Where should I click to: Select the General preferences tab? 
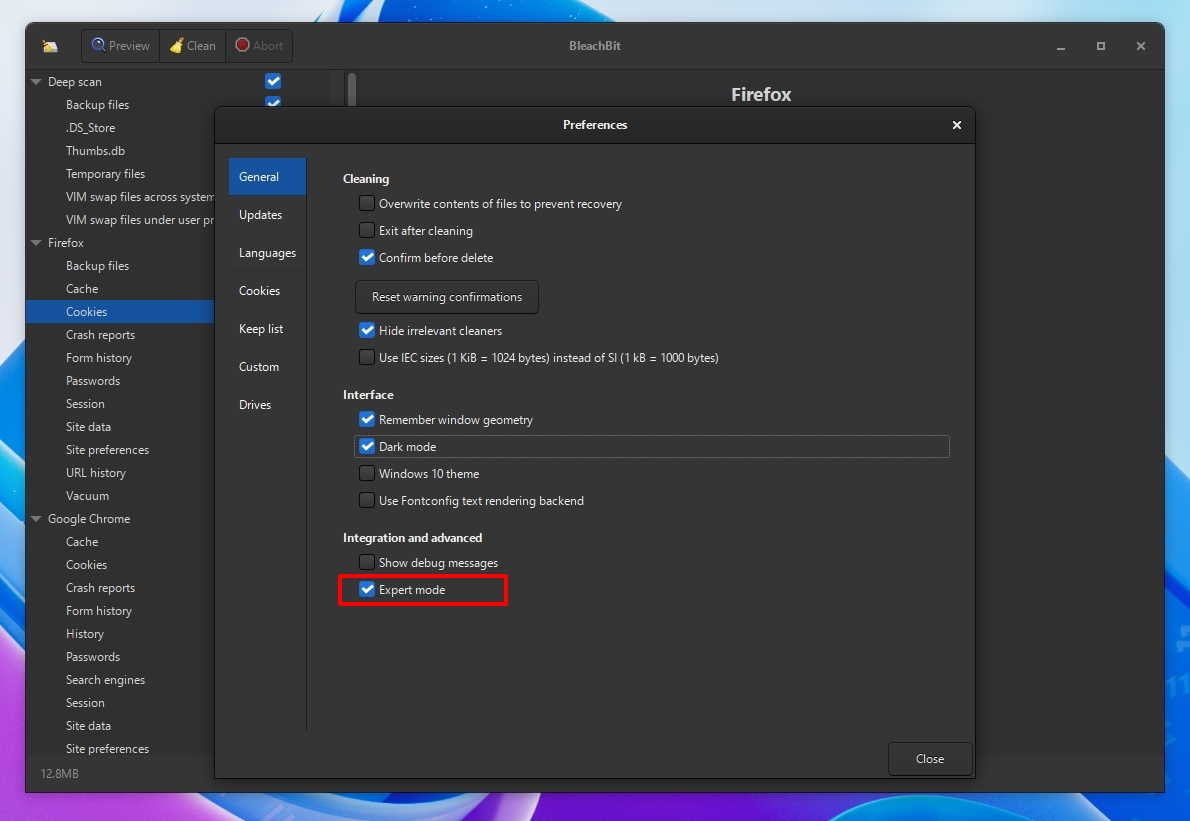click(x=267, y=177)
